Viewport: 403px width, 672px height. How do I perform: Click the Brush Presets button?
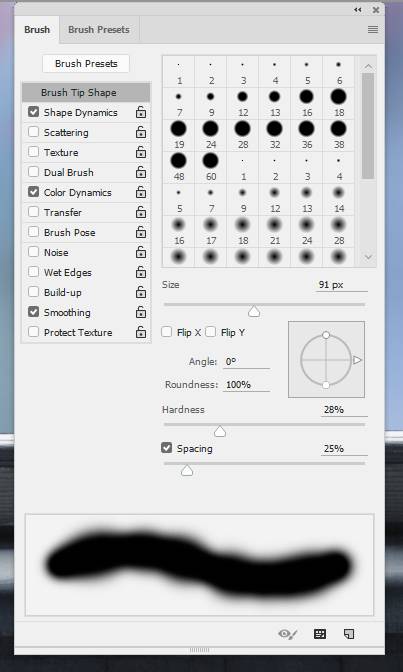point(86,63)
